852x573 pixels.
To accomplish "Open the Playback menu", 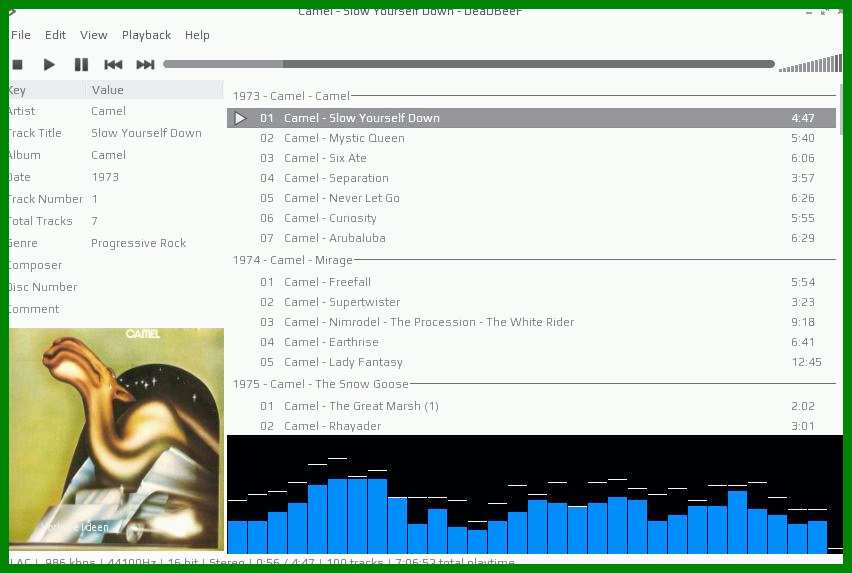I will [x=146, y=35].
